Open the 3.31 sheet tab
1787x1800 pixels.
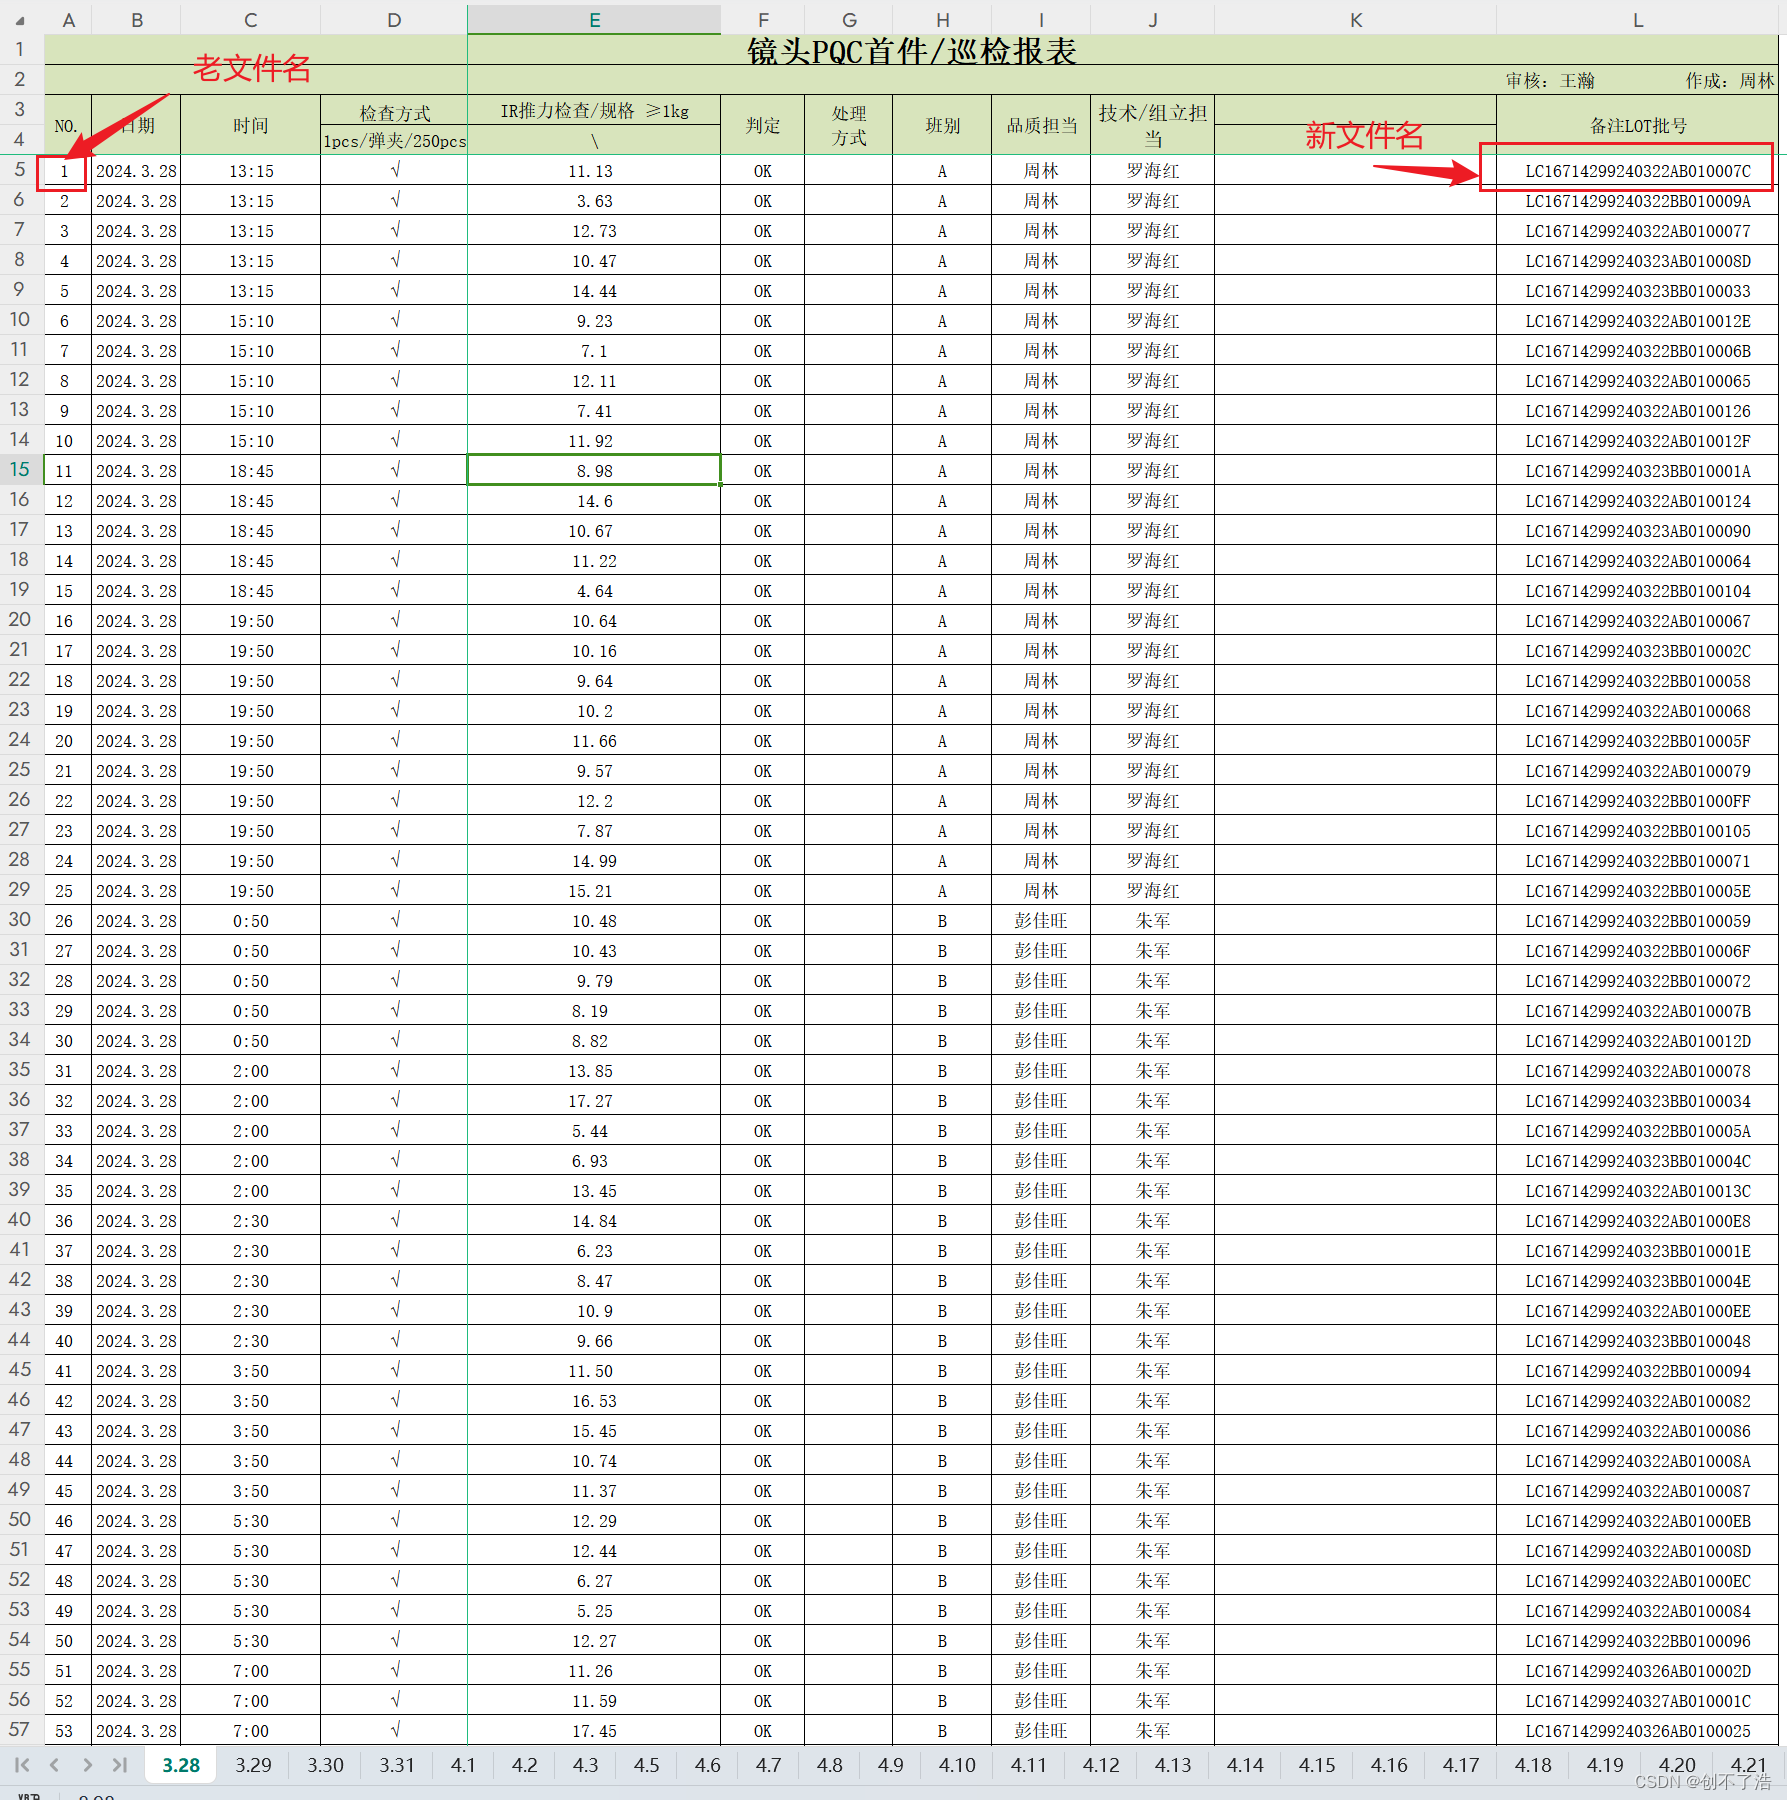pyautogui.click(x=397, y=1765)
